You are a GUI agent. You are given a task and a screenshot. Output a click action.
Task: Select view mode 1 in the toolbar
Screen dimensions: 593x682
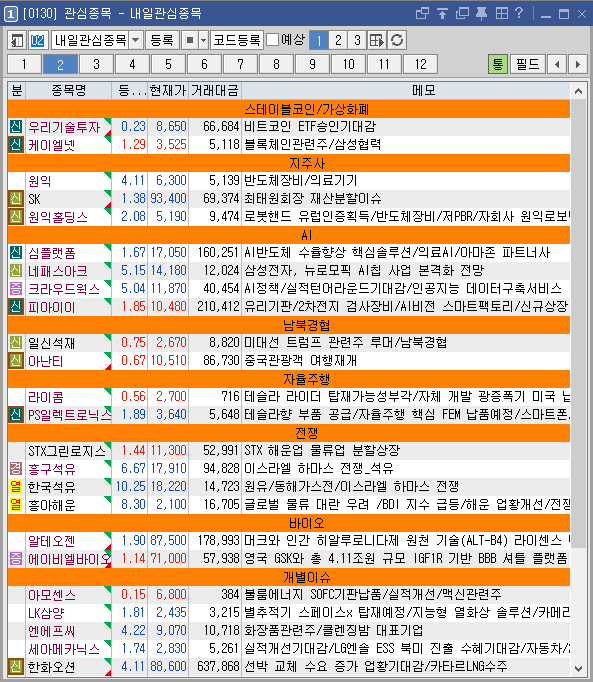318,40
